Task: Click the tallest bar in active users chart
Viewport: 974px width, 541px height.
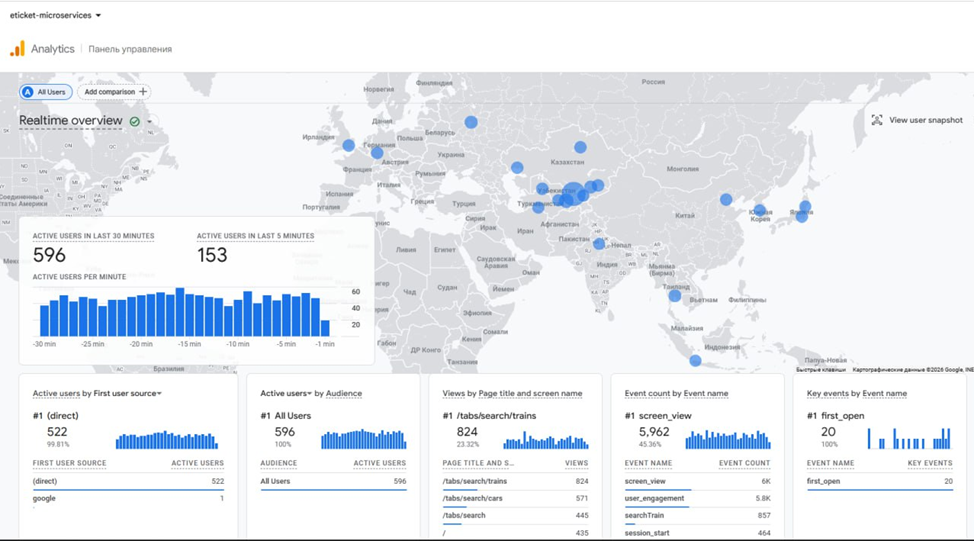Action: [180, 312]
